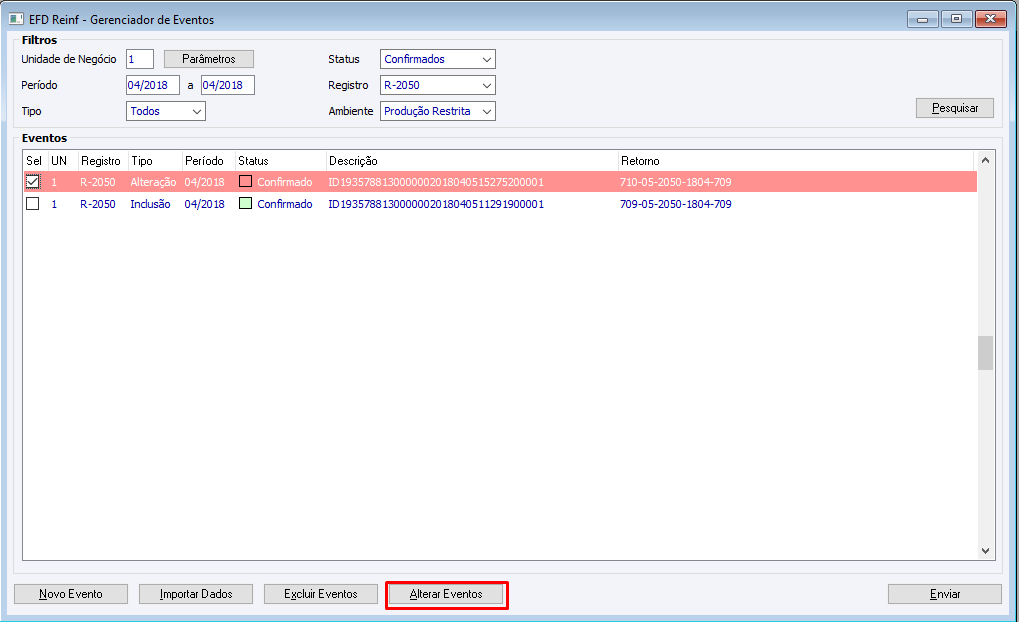Image resolution: width=1019 pixels, height=622 pixels.
Task: Click the Pesquisar button
Action: point(955,108)
